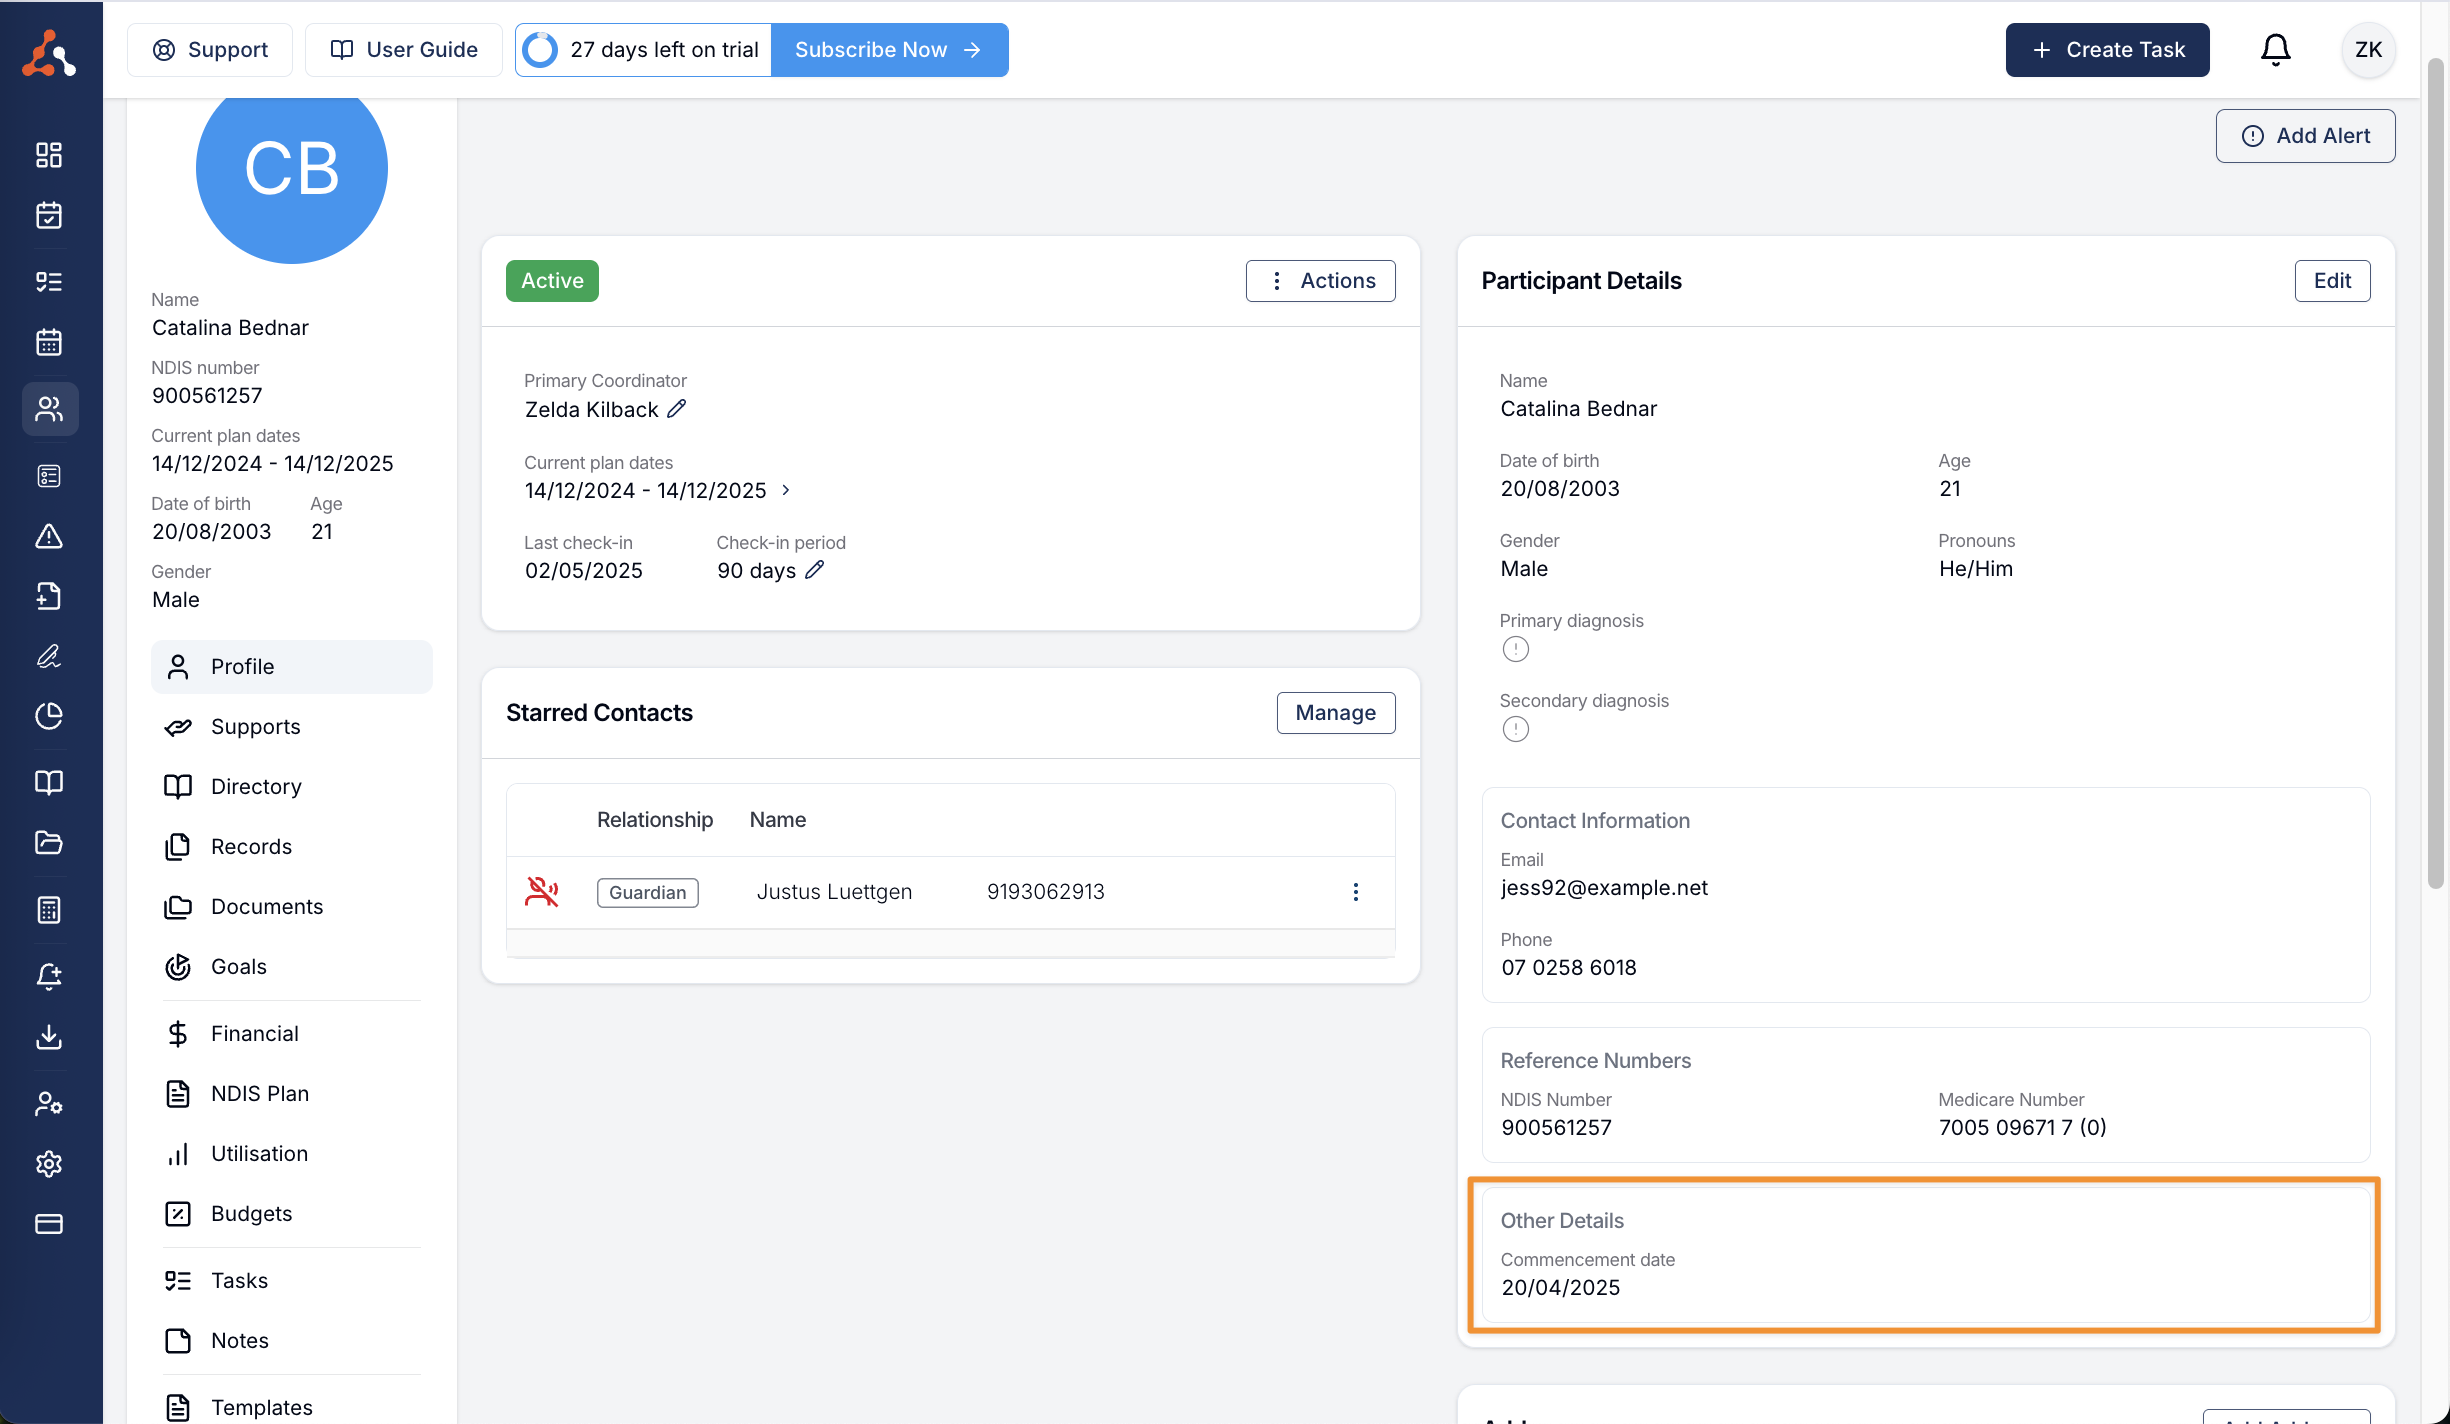Click the Secondary diagnosis warning icon

coord(1515,730)
